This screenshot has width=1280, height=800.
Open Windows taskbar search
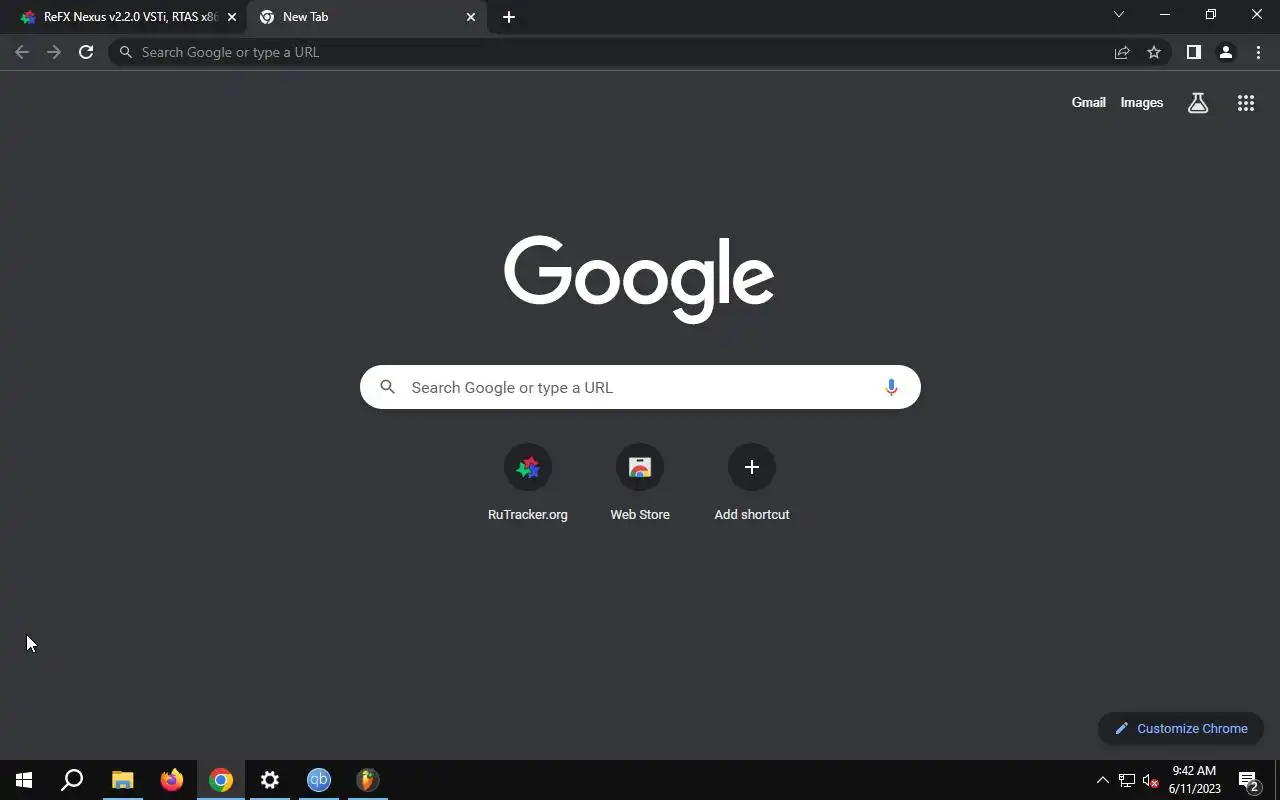click(x=72, y=780)
